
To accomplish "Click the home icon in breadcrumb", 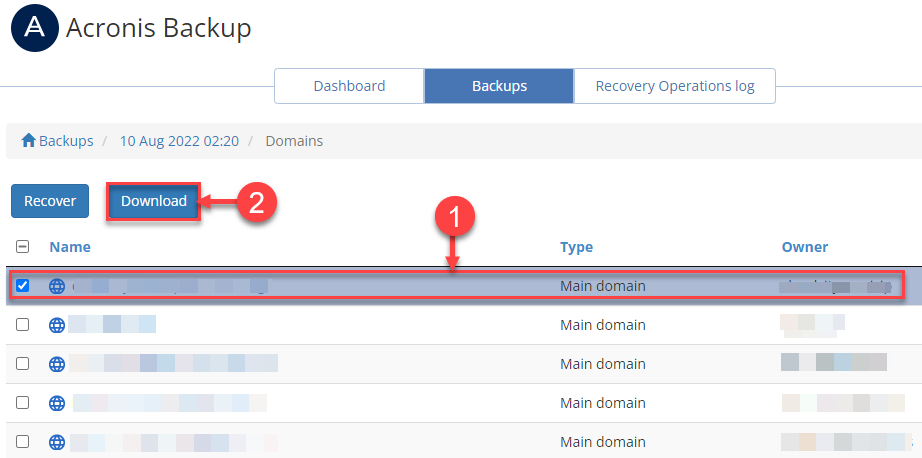I will coord(29,141).
